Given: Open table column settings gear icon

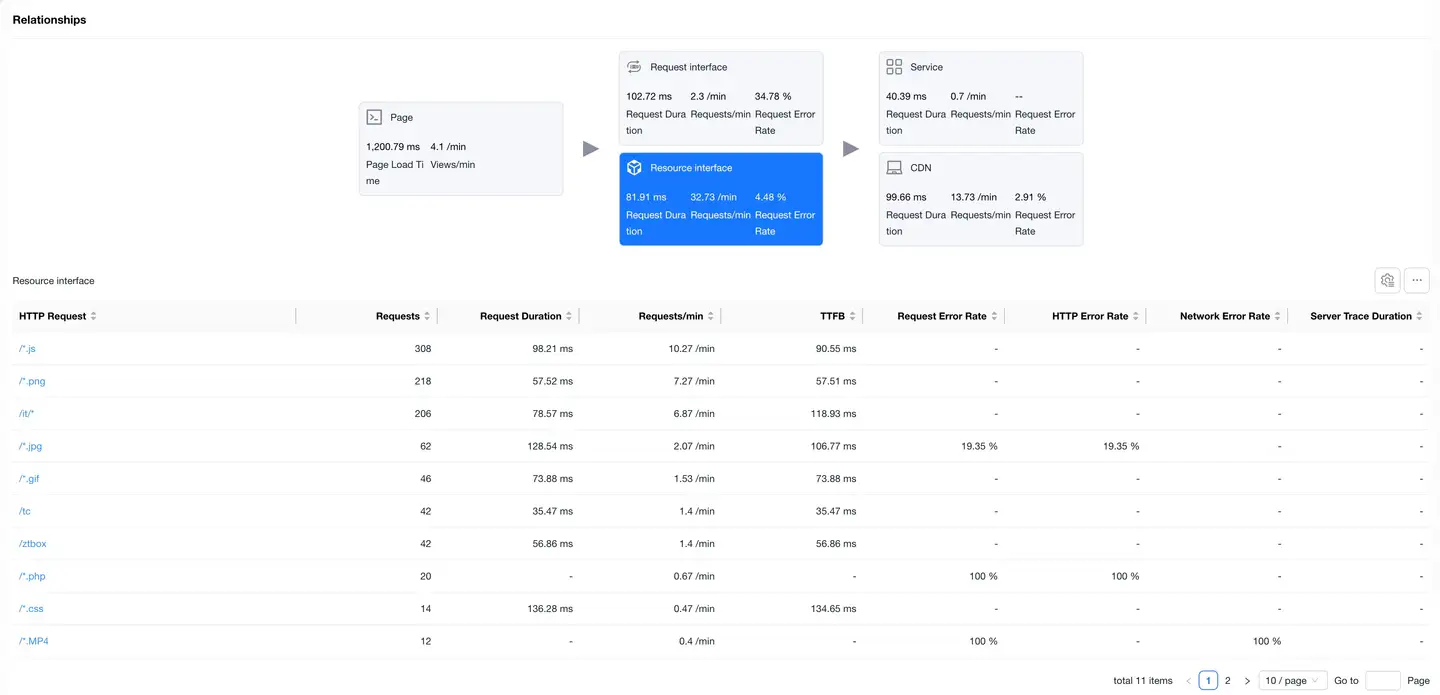Looking at the screenshot, I should click(1387, 281).
